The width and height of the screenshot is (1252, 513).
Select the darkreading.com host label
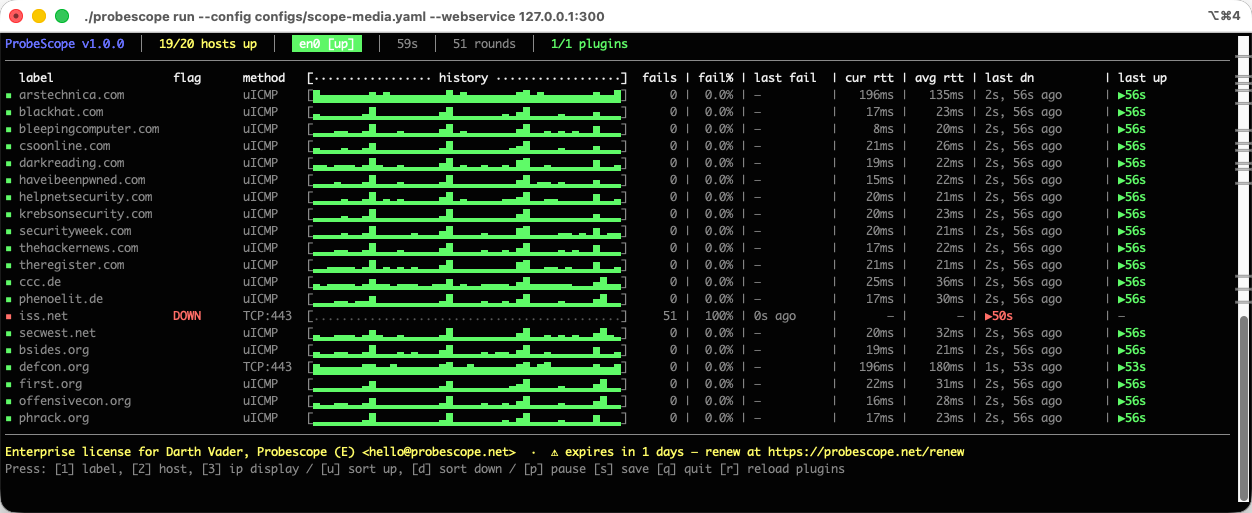tap(72, 163)
